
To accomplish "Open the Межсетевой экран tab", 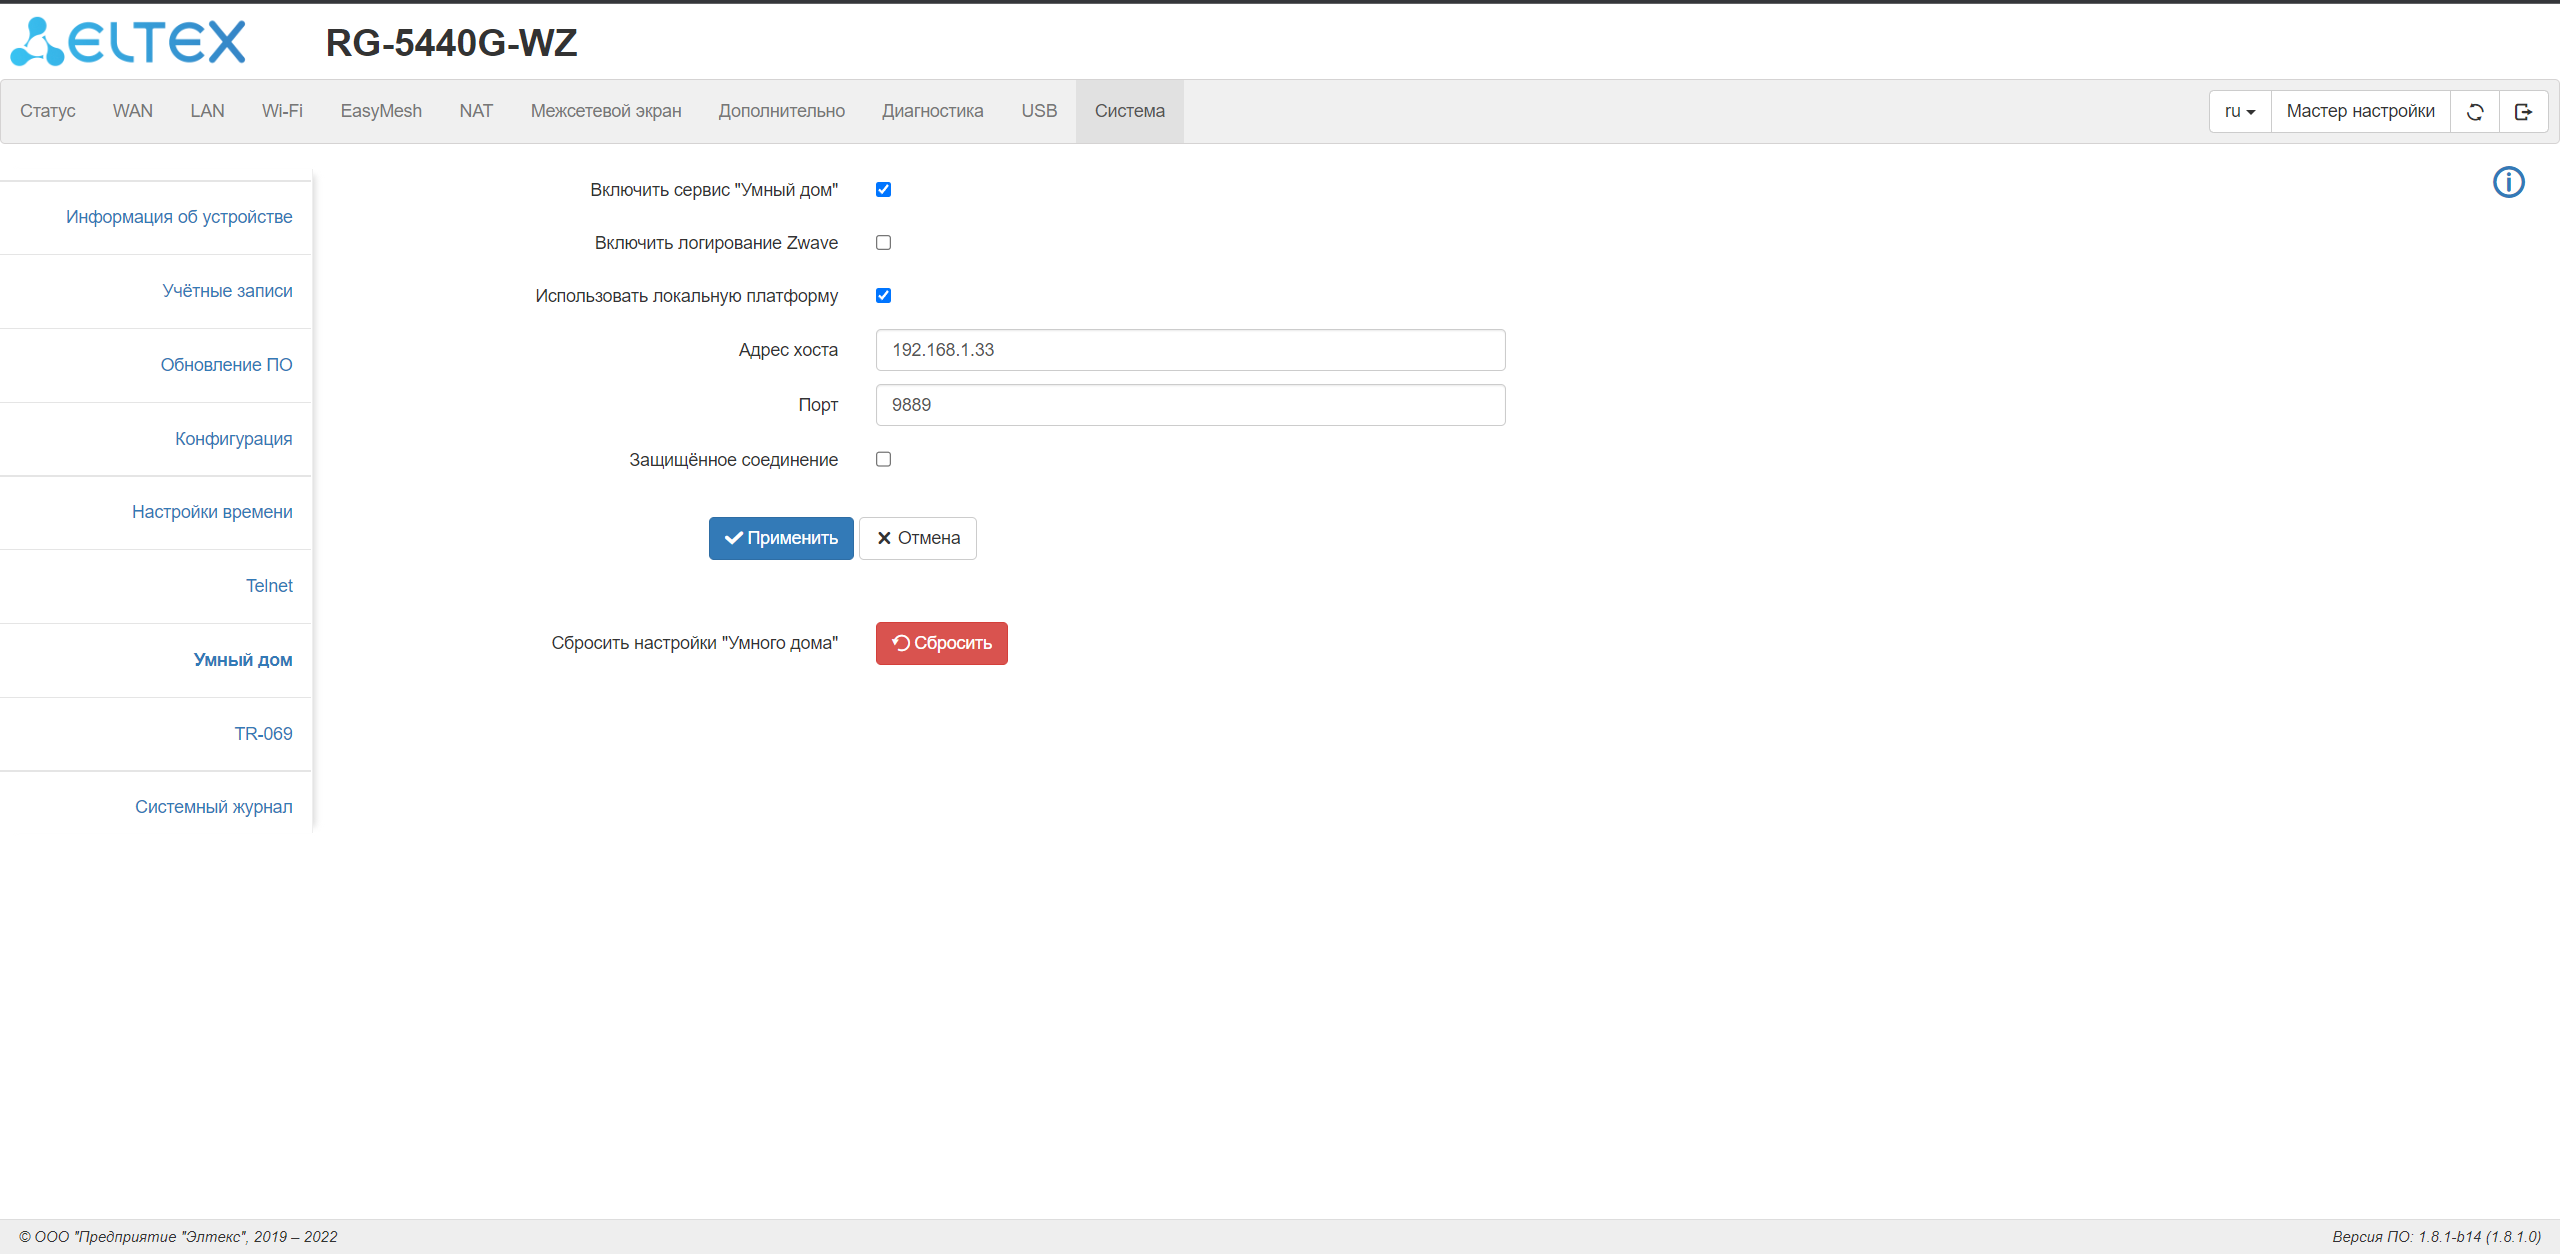I will [606, 111].
